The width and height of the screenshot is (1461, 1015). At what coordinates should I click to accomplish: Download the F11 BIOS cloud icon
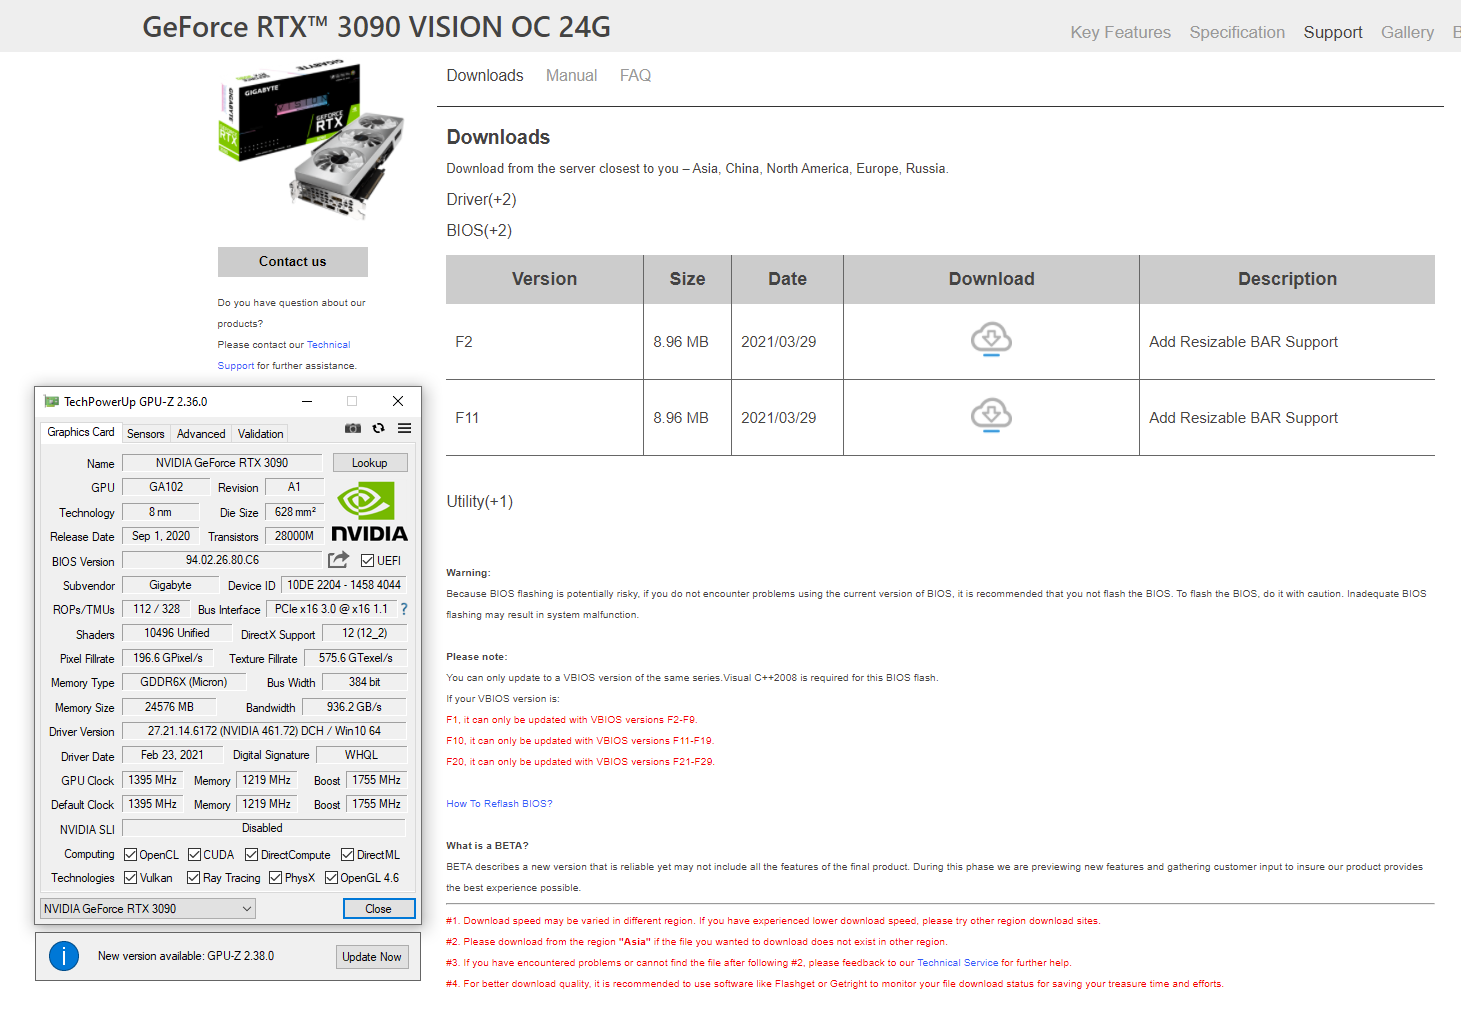tap(991, 416)
